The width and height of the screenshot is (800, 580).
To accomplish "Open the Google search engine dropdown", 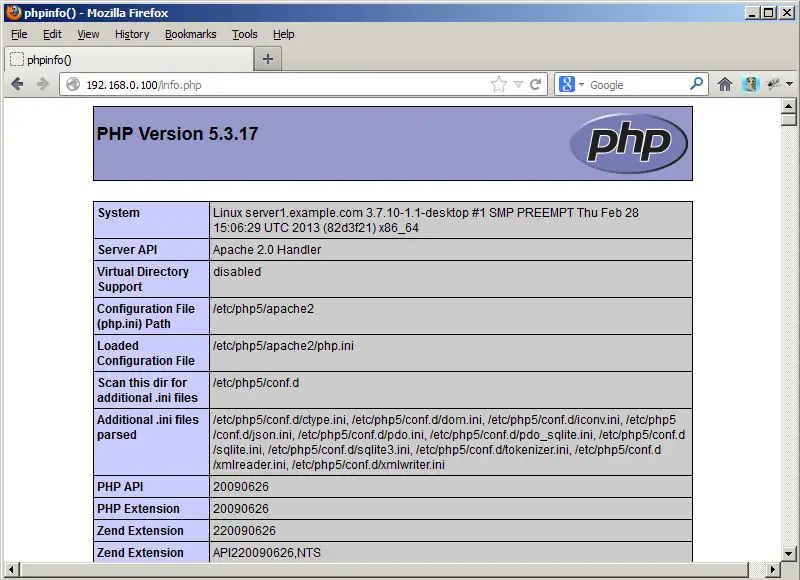I will coord(570,85).
